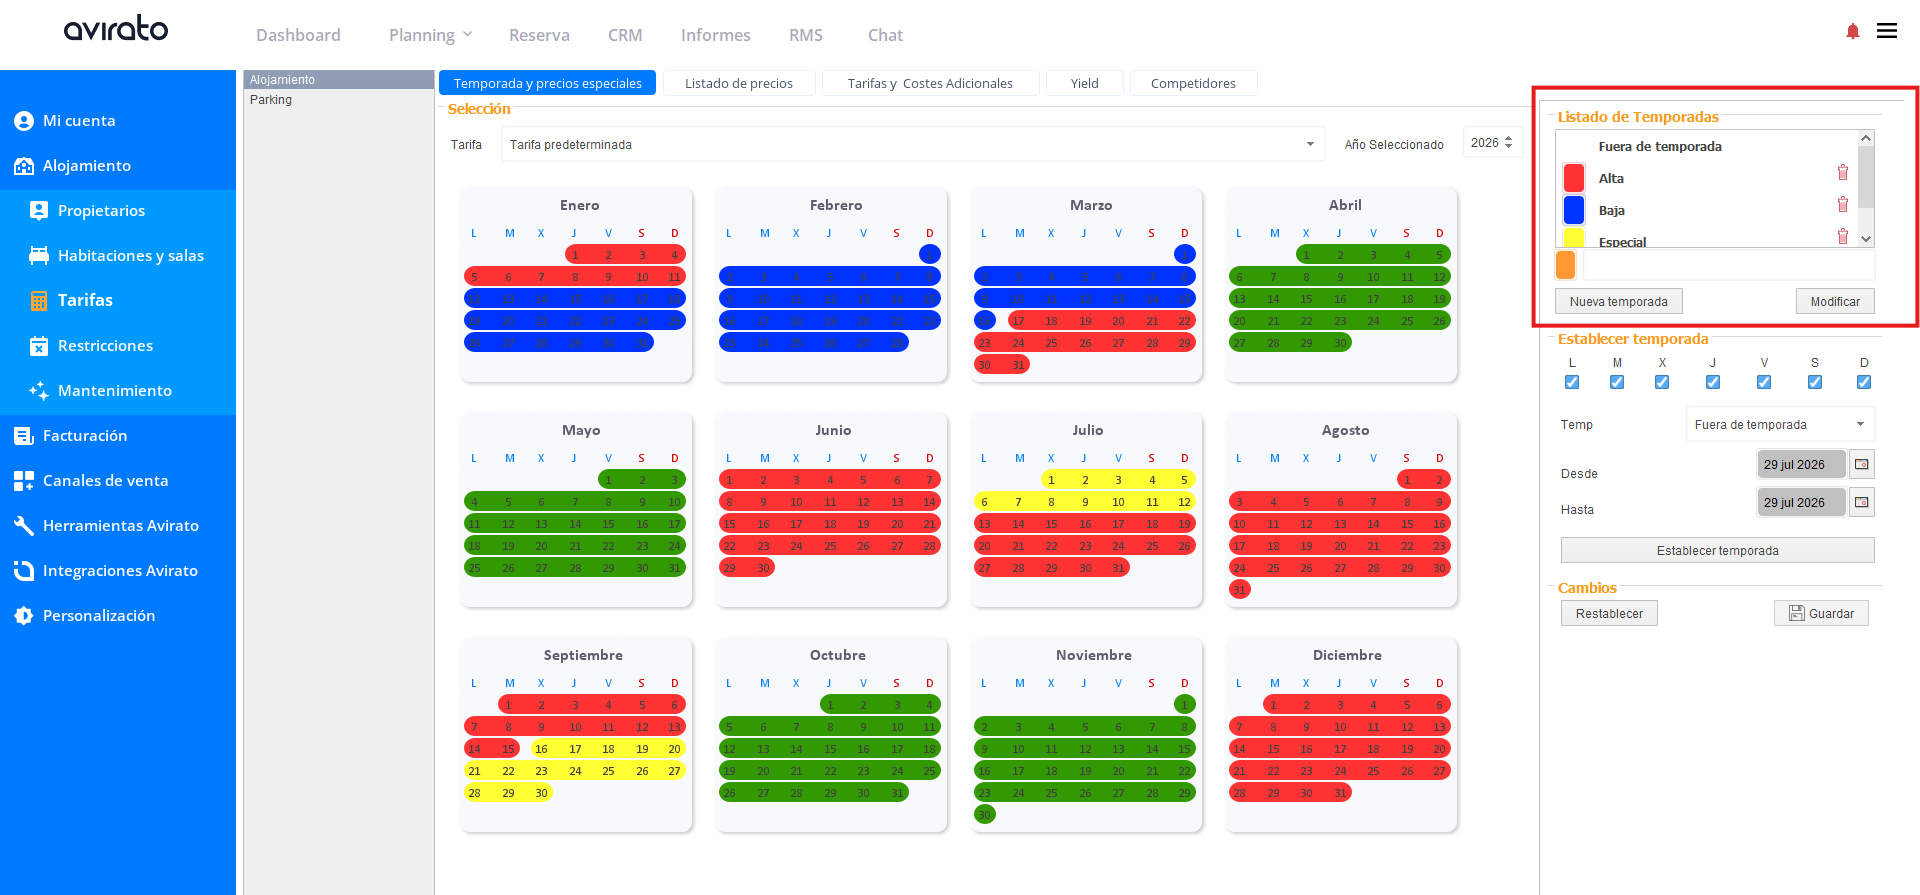Click the Nueva temporada button
The width and height of the screenshot is (1920, 895).
(1618, 301)
